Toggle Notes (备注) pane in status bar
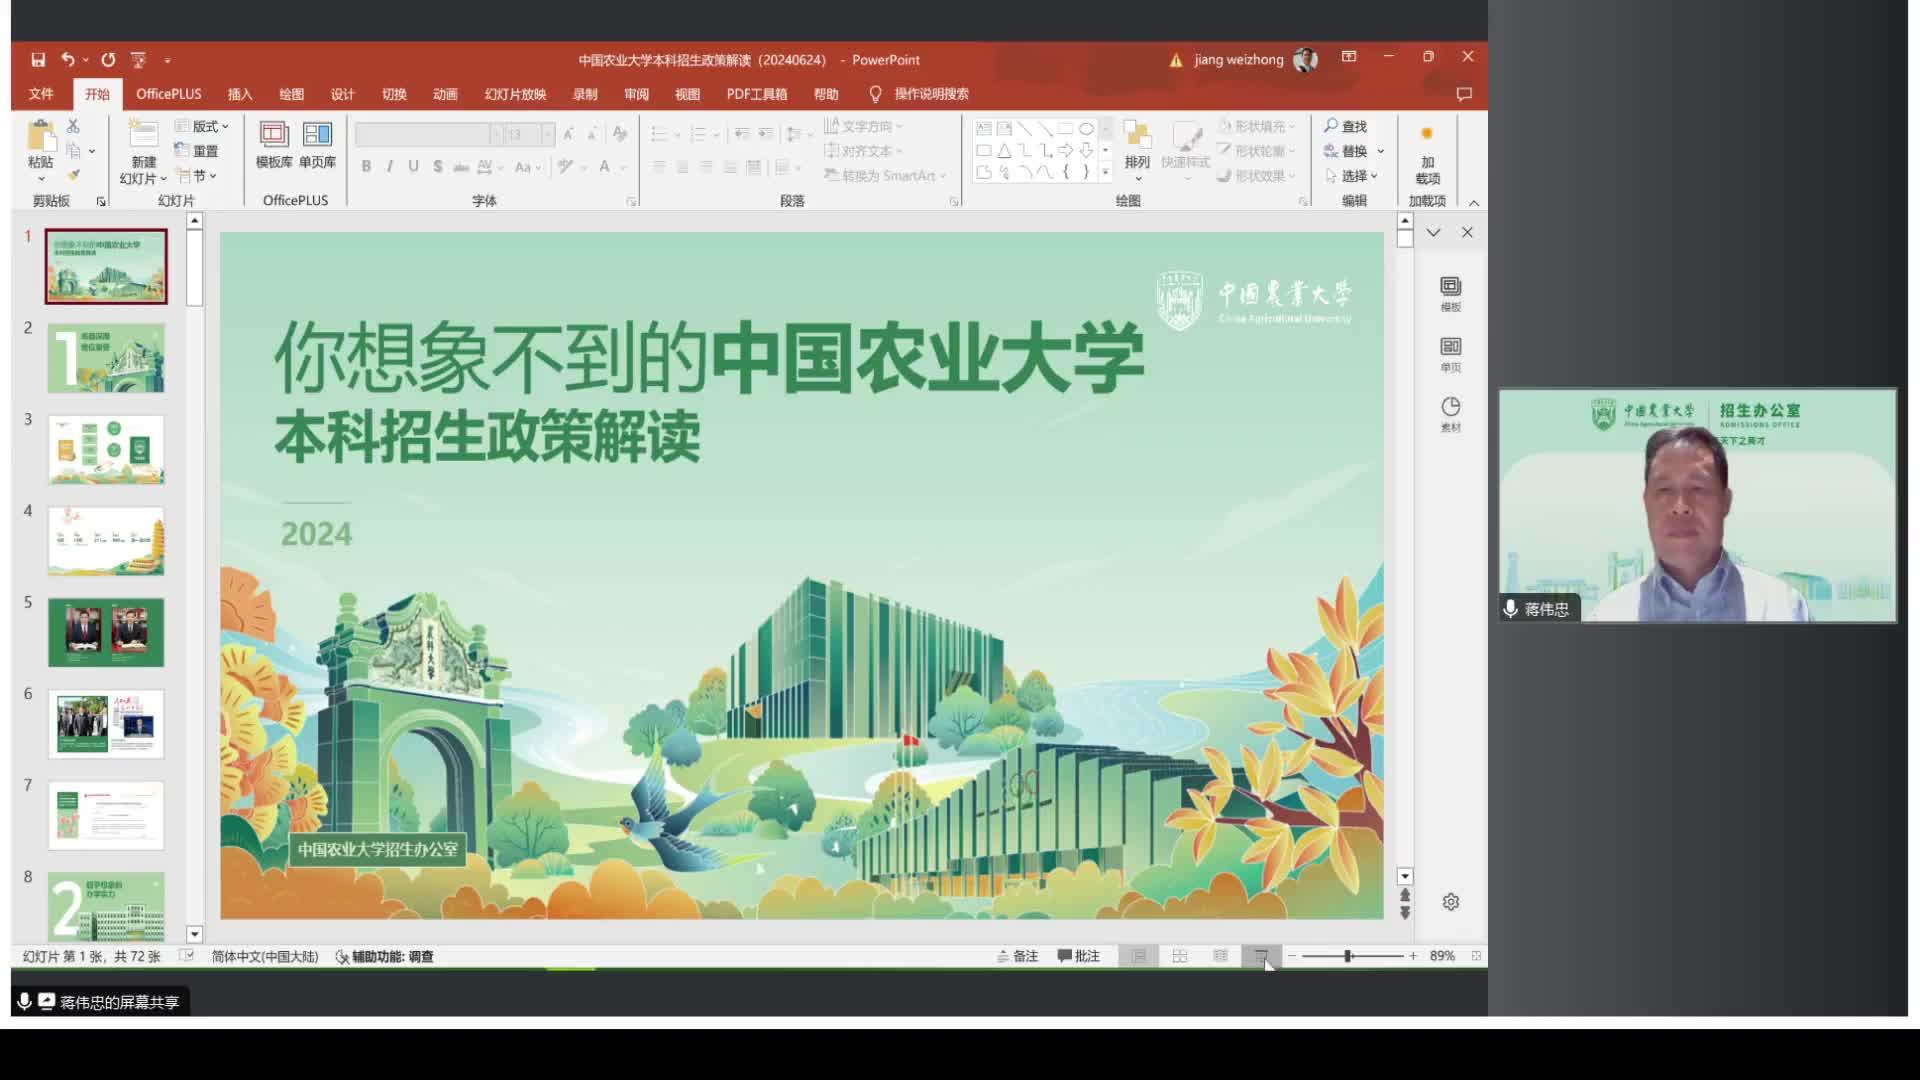Image resolution: width=1920 pixels, height=1080 pixels. tap(1018, 956)
